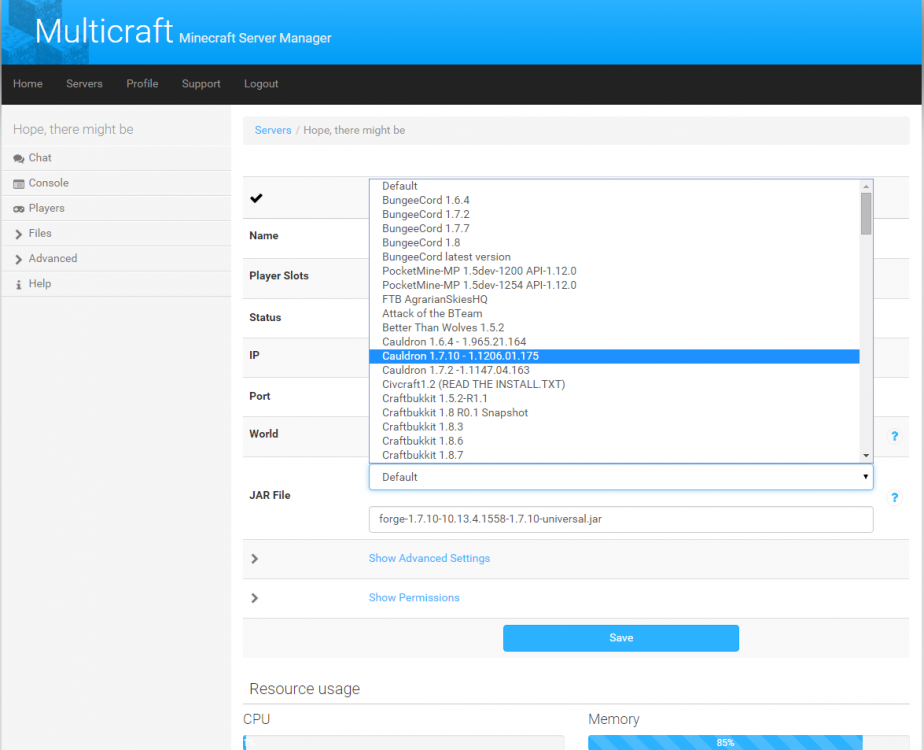Select Craftbukkit 1.8 R0.1 Snapshot option
Viewport: 924px width, 750px height.
click(614, 412)
